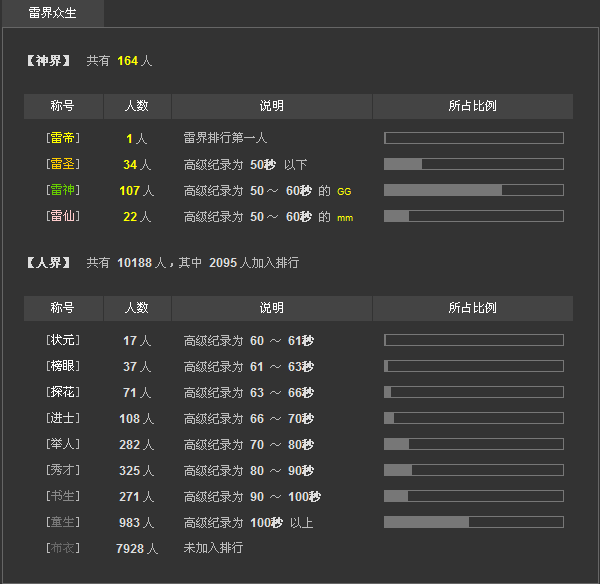Click the 雷帝 proportion bar
This screenshot has width=600, height=584.
point(474,138)
